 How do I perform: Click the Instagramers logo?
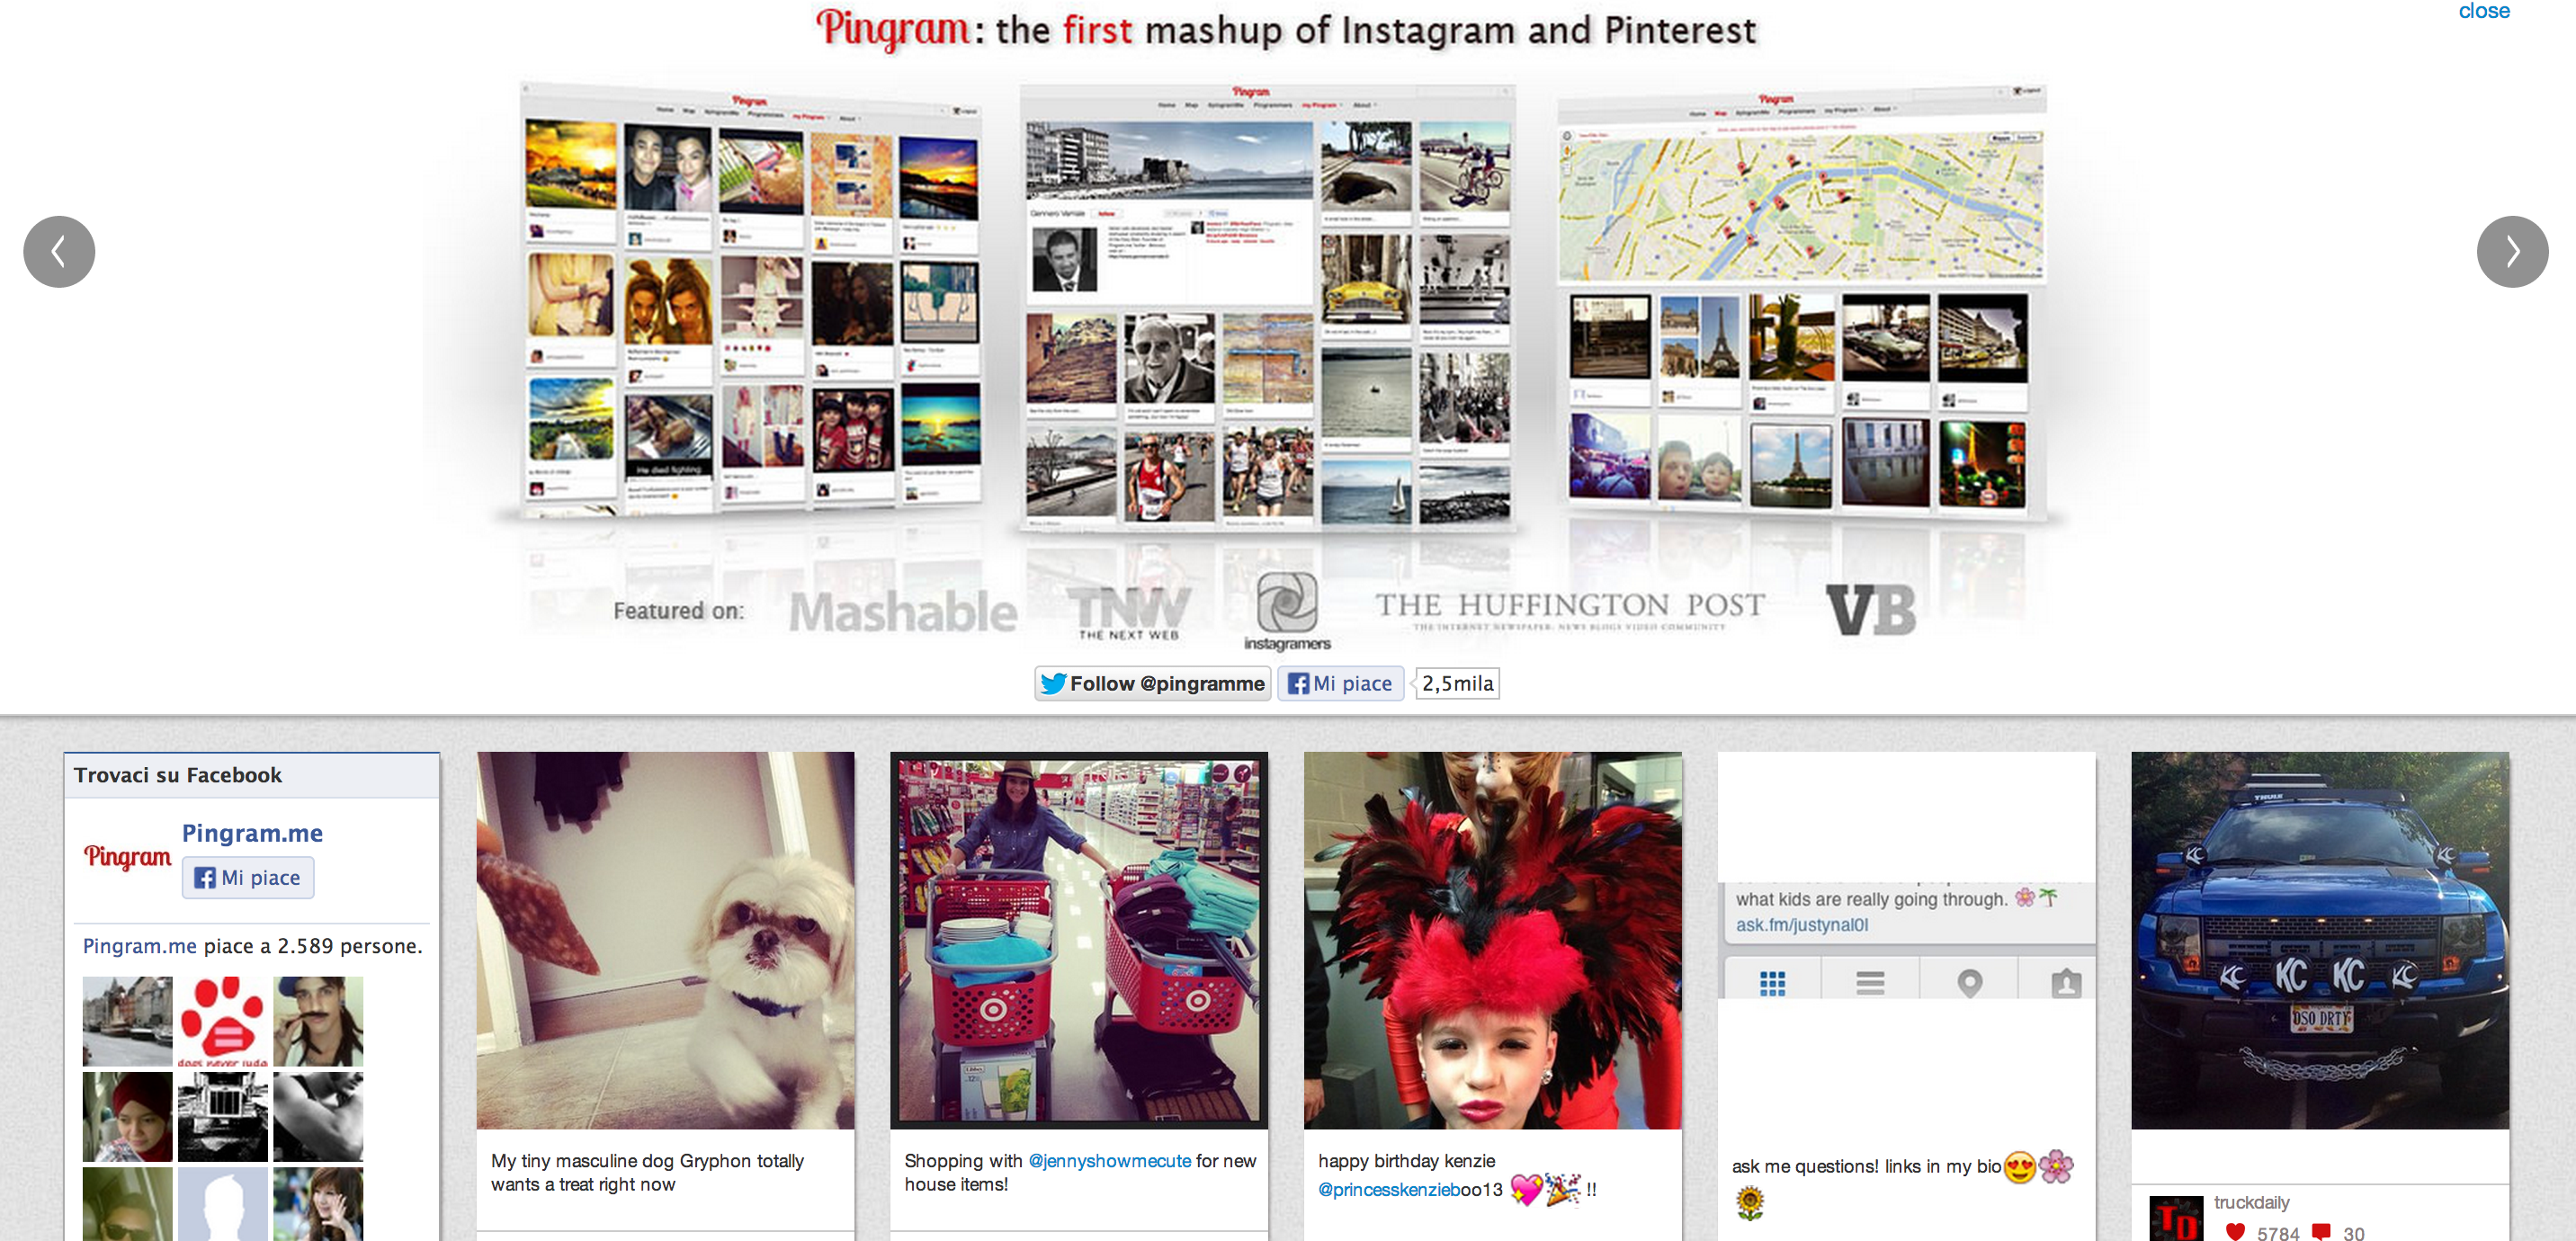tap(1287, 611)
